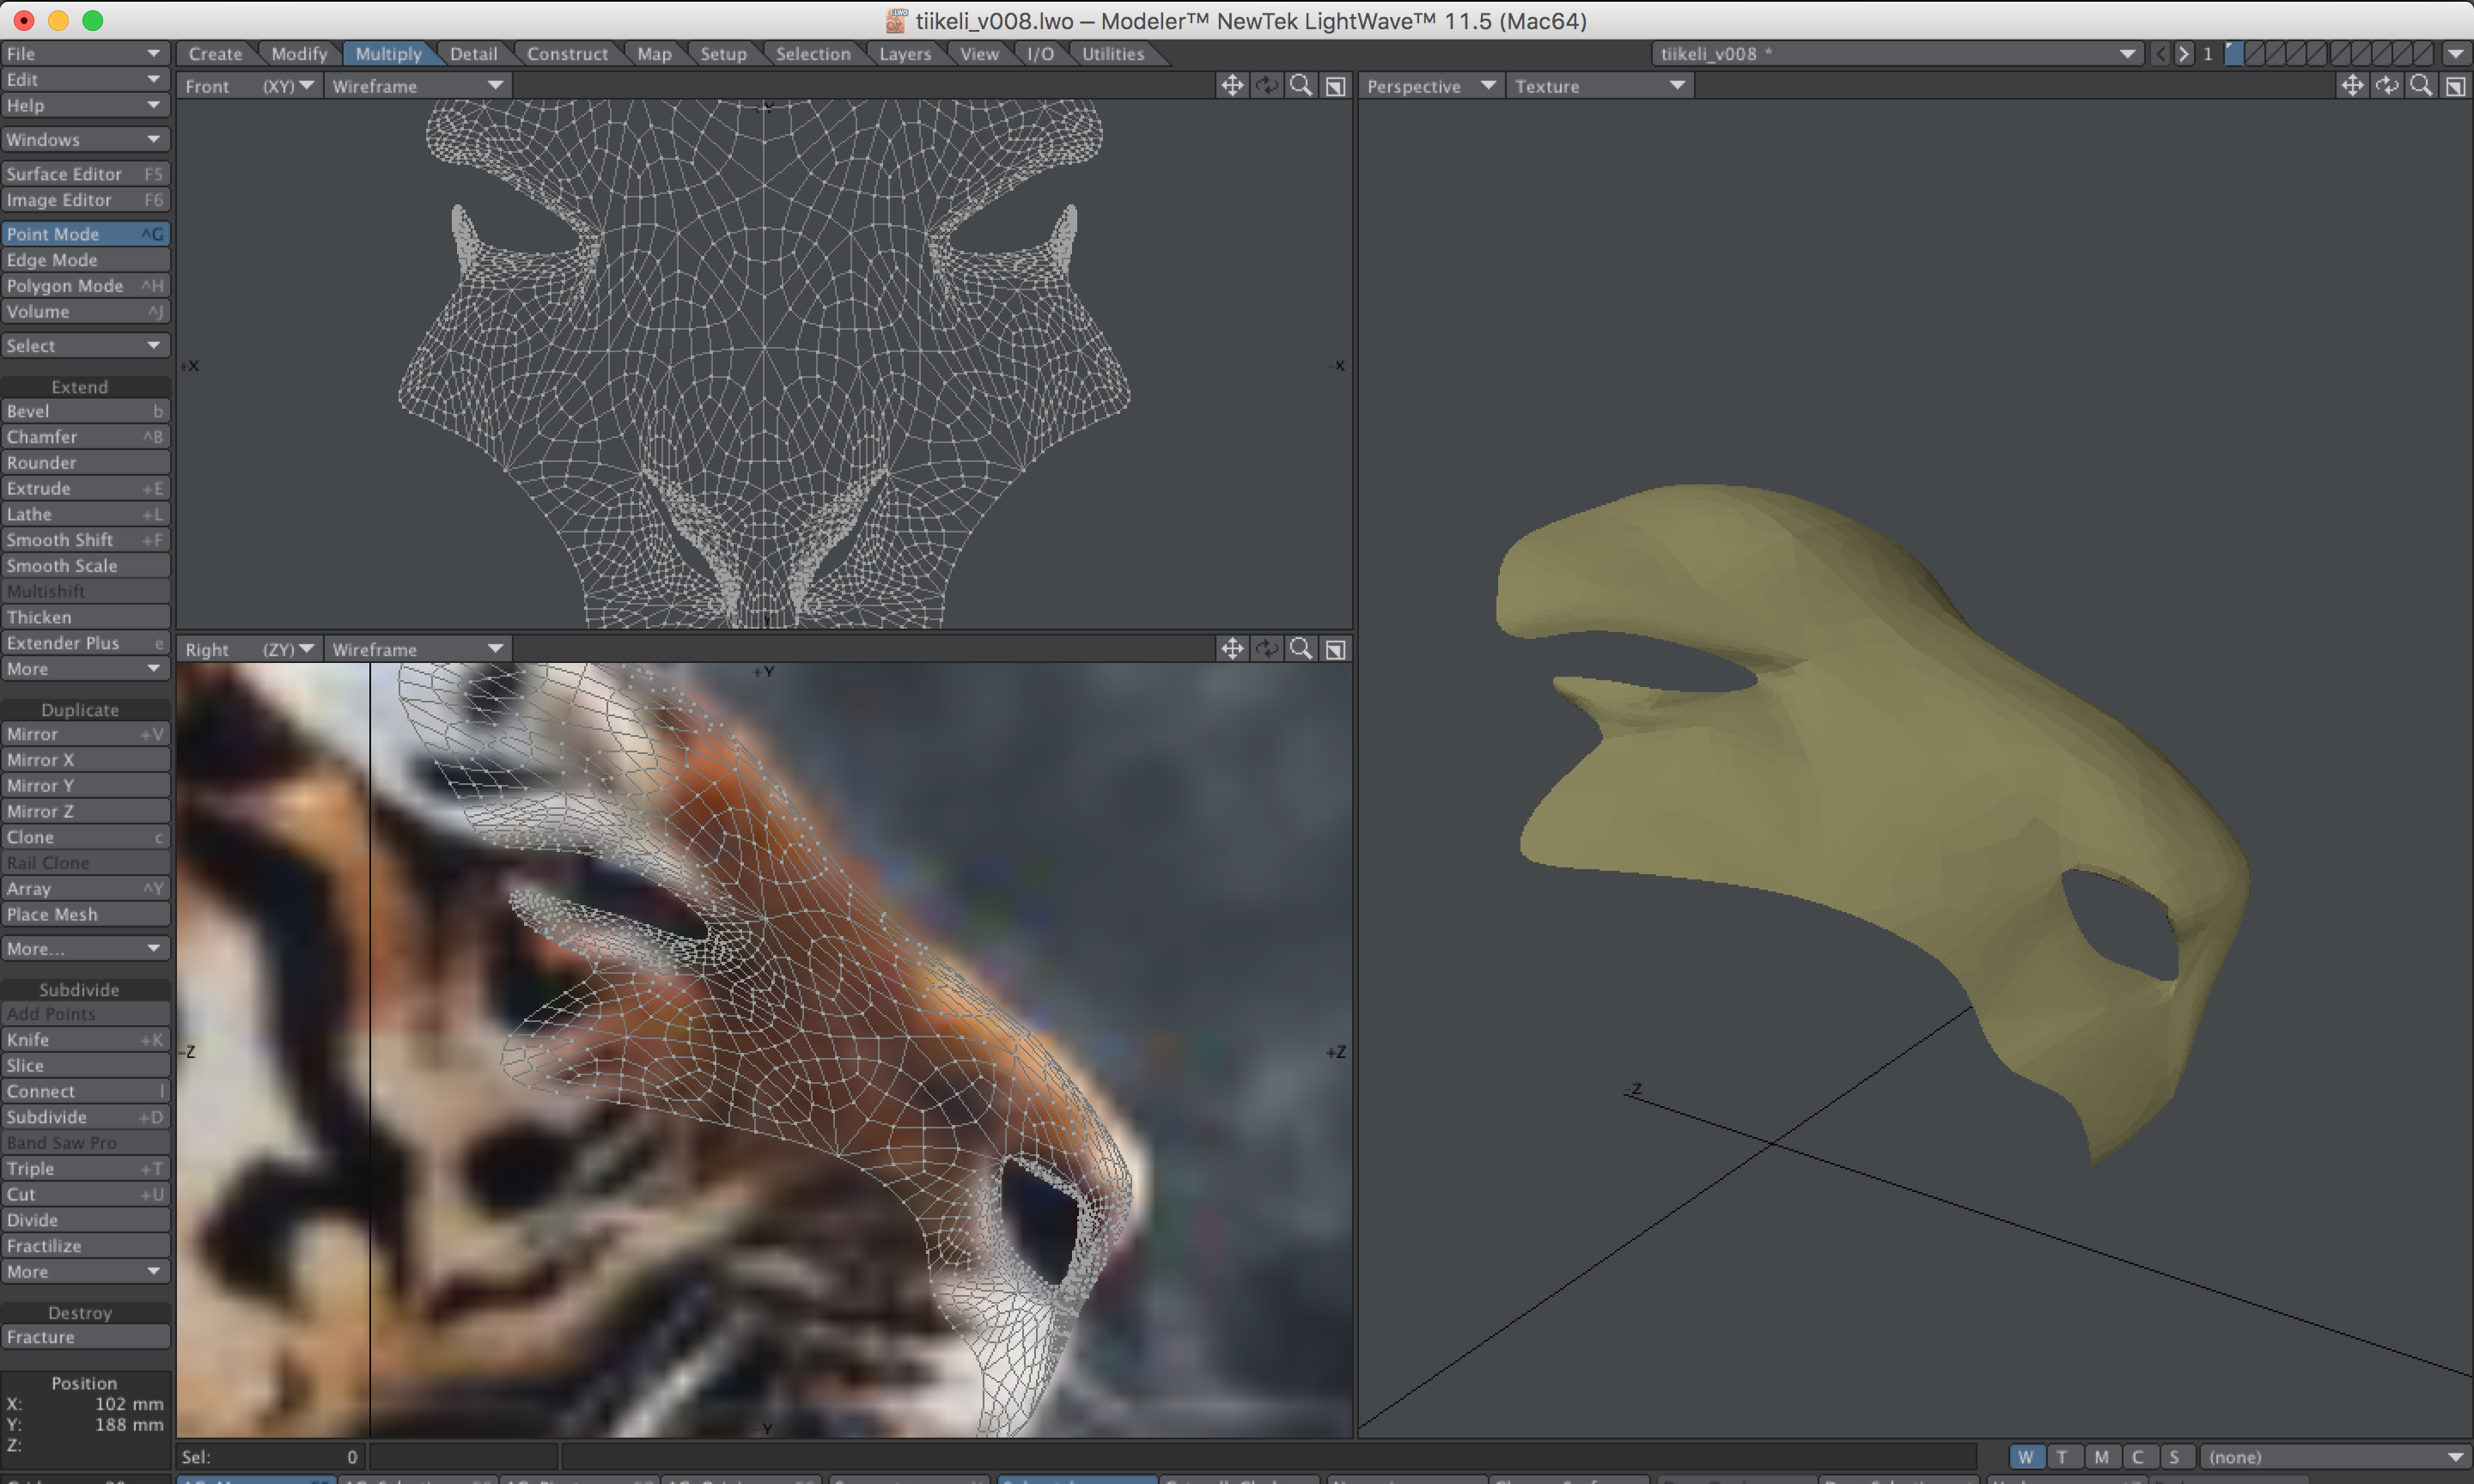
Task: Open the Perspective view type dropdown
Action: coord(1431,86)
